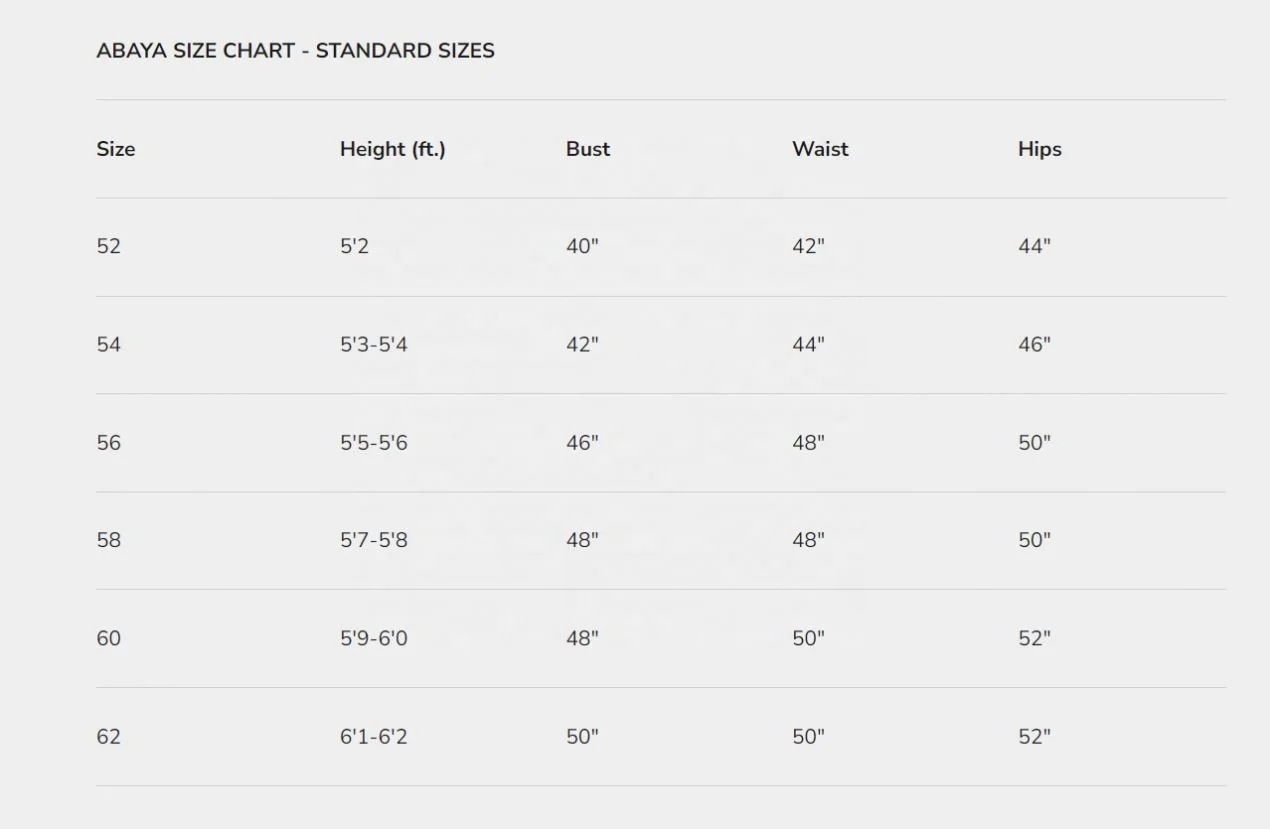Click the Size column header
Screen dimensions: 1270x829
tap(116, 149)
